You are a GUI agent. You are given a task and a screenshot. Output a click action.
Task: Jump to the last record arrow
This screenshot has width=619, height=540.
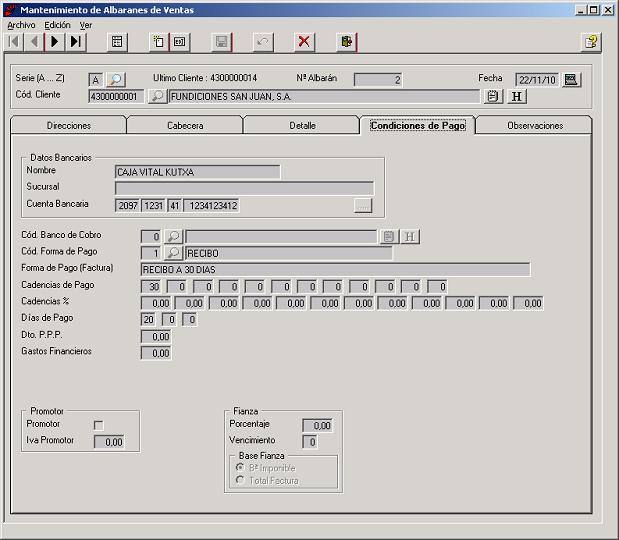[75, 41]
